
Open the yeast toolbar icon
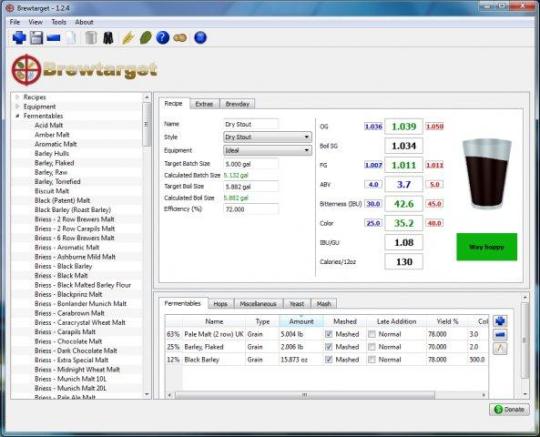[180, 38]
